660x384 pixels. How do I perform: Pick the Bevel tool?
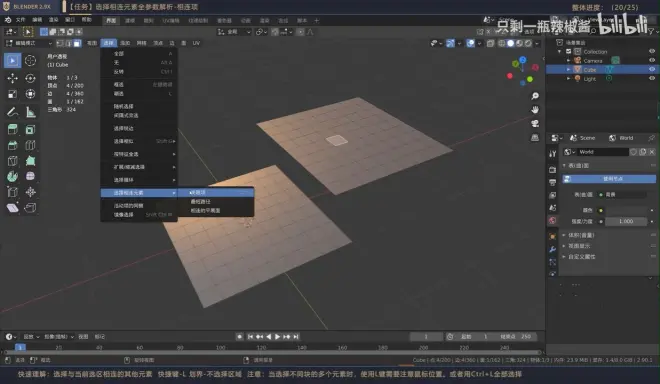pos(13,145)
